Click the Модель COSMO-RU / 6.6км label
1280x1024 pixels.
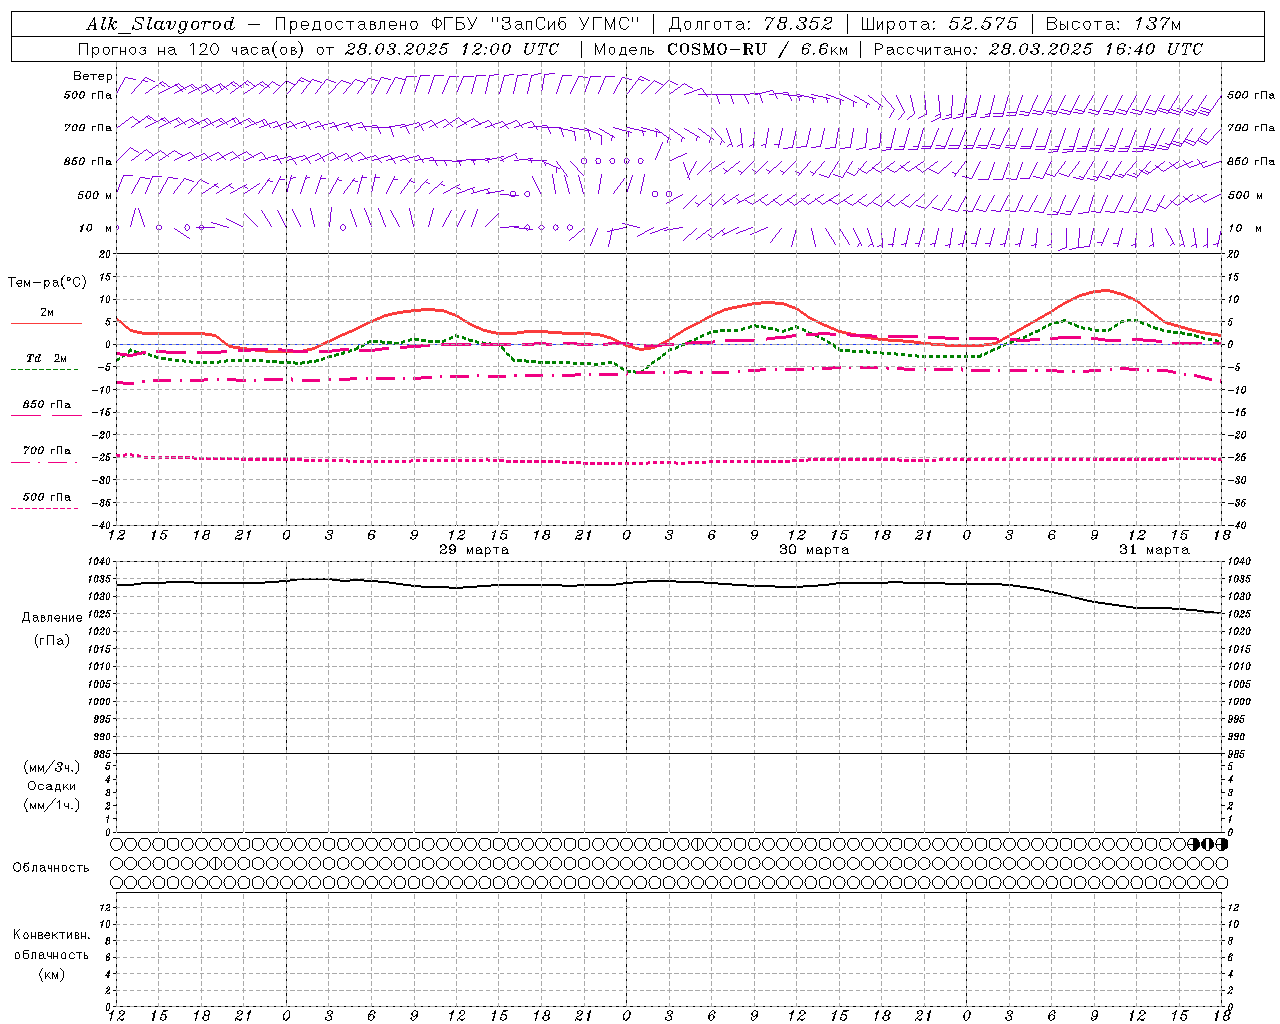[x=720, y=49]
